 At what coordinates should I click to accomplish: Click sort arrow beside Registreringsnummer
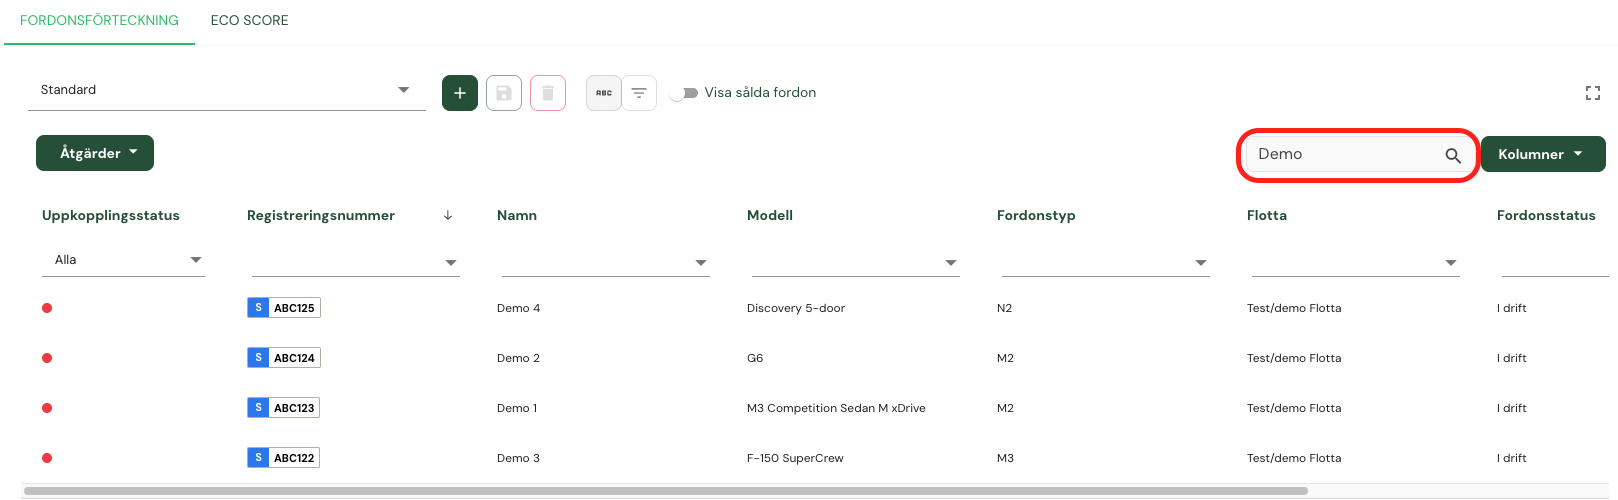[x=448, y=215]
